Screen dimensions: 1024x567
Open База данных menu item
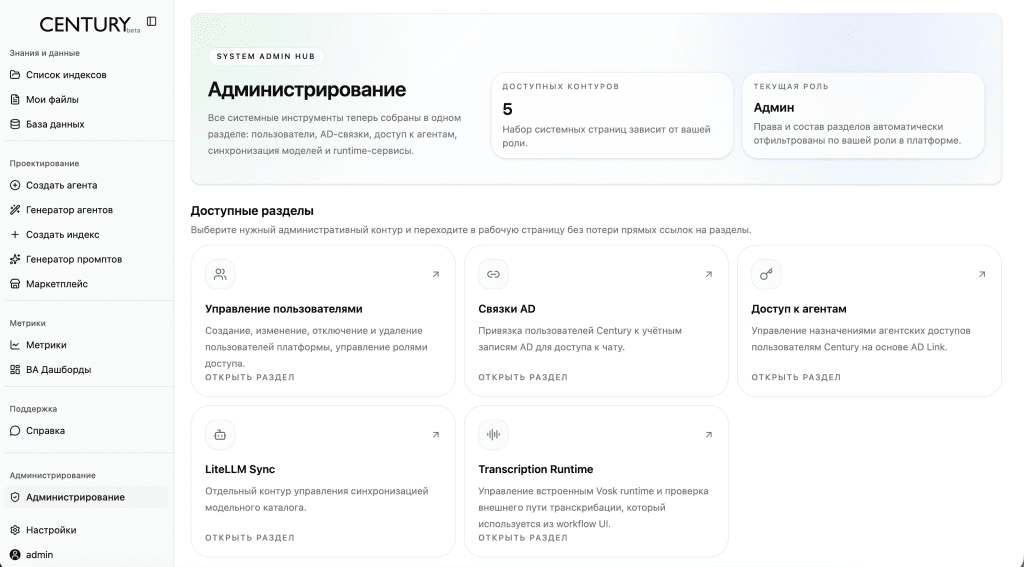[x=86, y=124]
